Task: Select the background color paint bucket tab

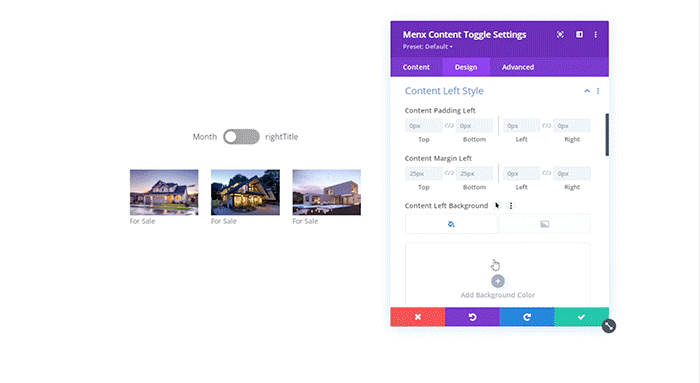Action: (x=451, y=224)
